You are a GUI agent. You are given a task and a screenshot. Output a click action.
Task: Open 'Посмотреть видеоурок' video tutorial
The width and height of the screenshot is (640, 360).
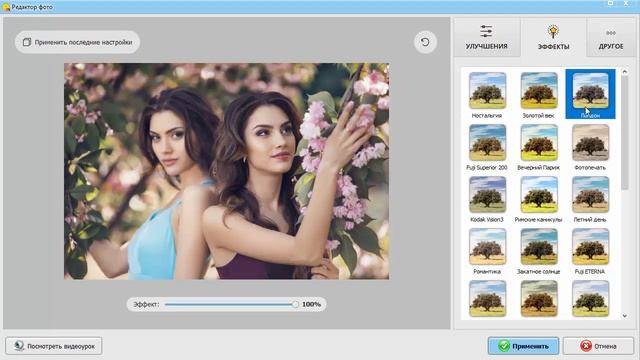coord(54,346)
